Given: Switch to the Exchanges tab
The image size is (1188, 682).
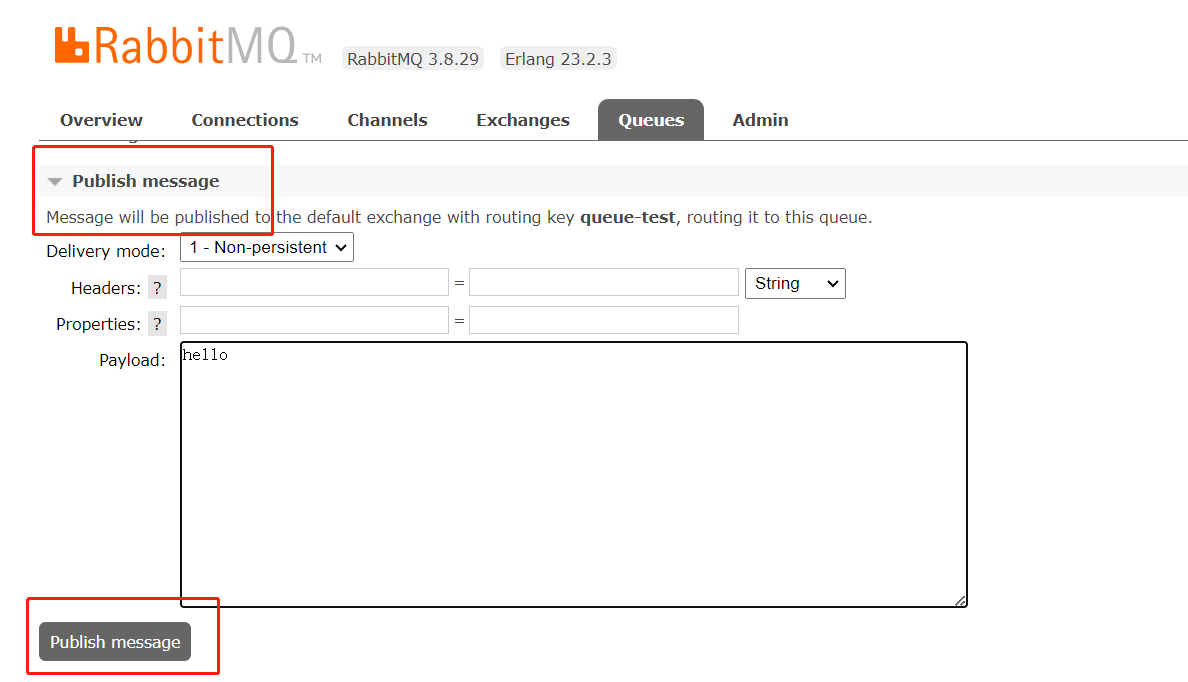Looking at the screenshot, I should tap(522, 119).
